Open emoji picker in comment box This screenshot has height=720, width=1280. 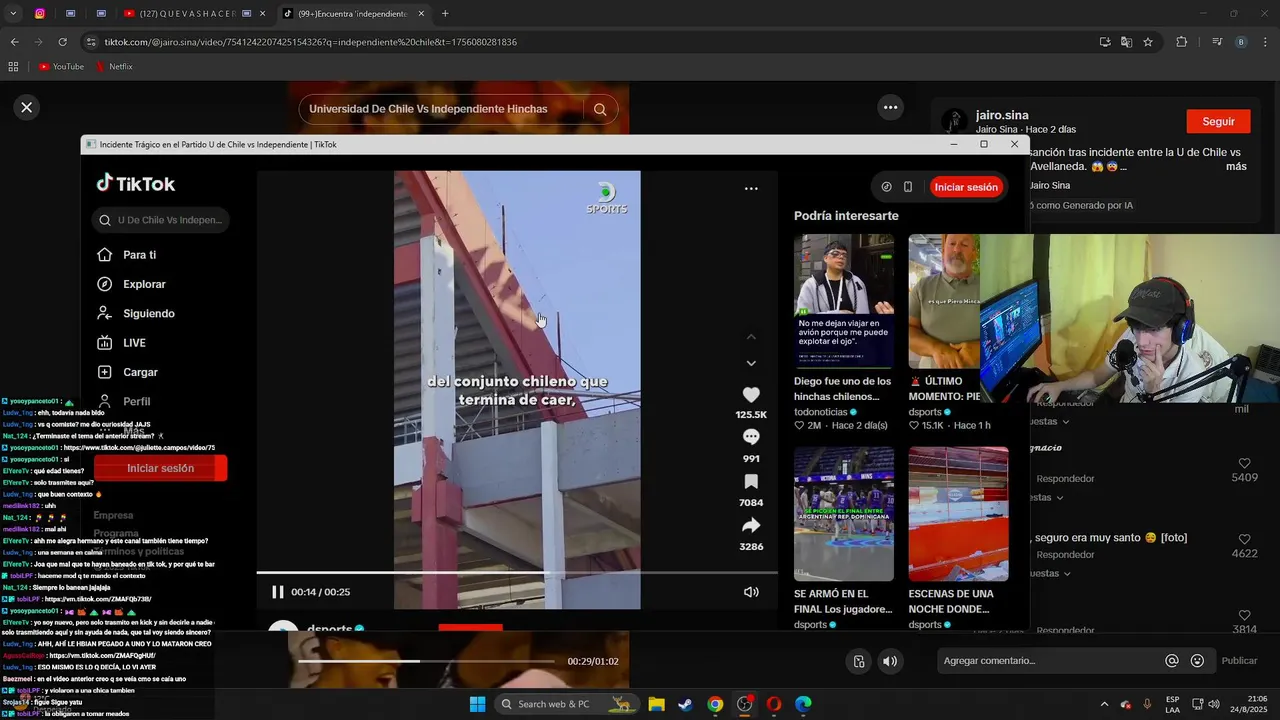click(x=1197, y=661)
